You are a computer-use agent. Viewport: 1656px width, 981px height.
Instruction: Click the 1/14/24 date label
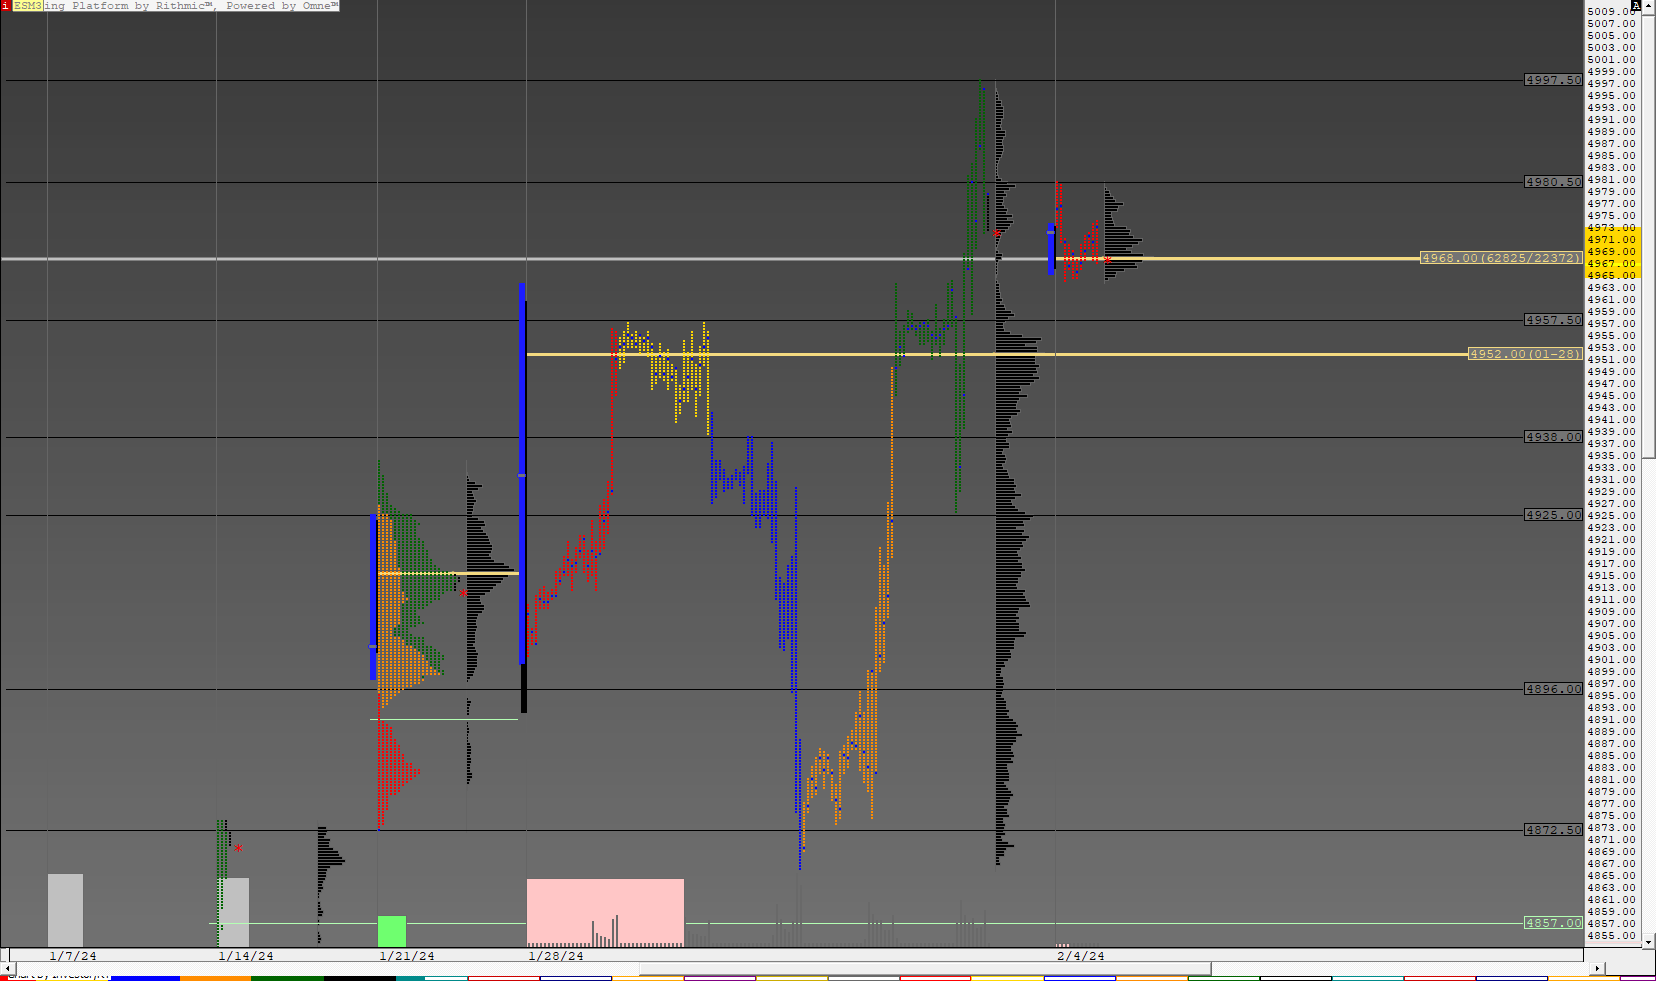(x=246, y=956)
